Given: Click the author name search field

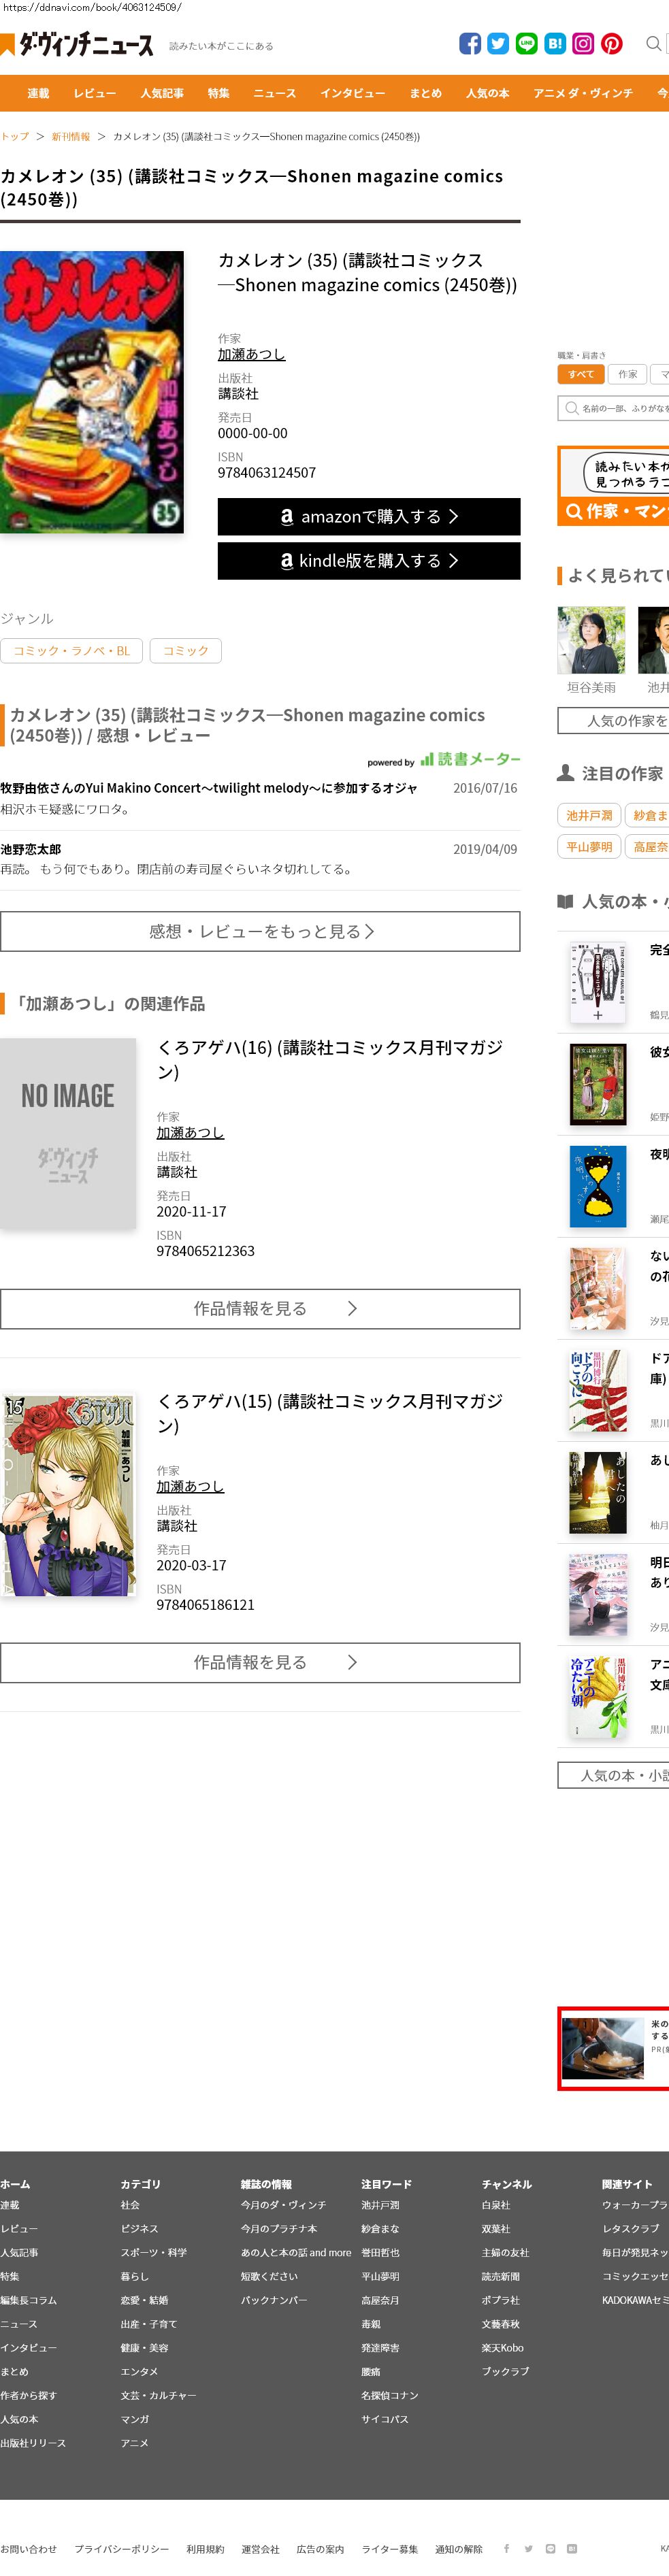Looking at the screenshot, I should coord(615,408).
